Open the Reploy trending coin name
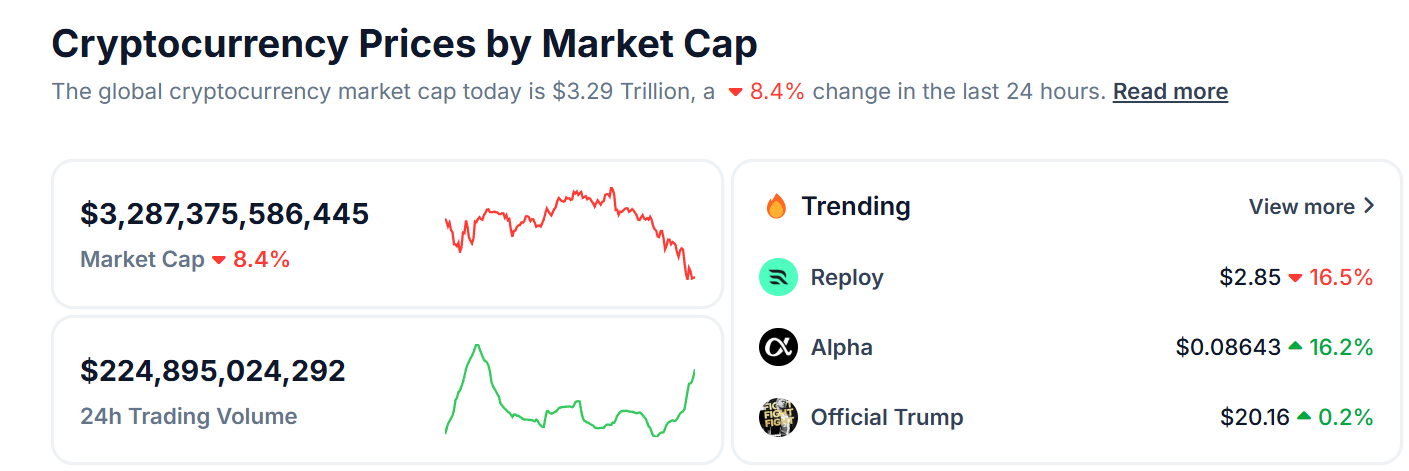 (847, 277)
